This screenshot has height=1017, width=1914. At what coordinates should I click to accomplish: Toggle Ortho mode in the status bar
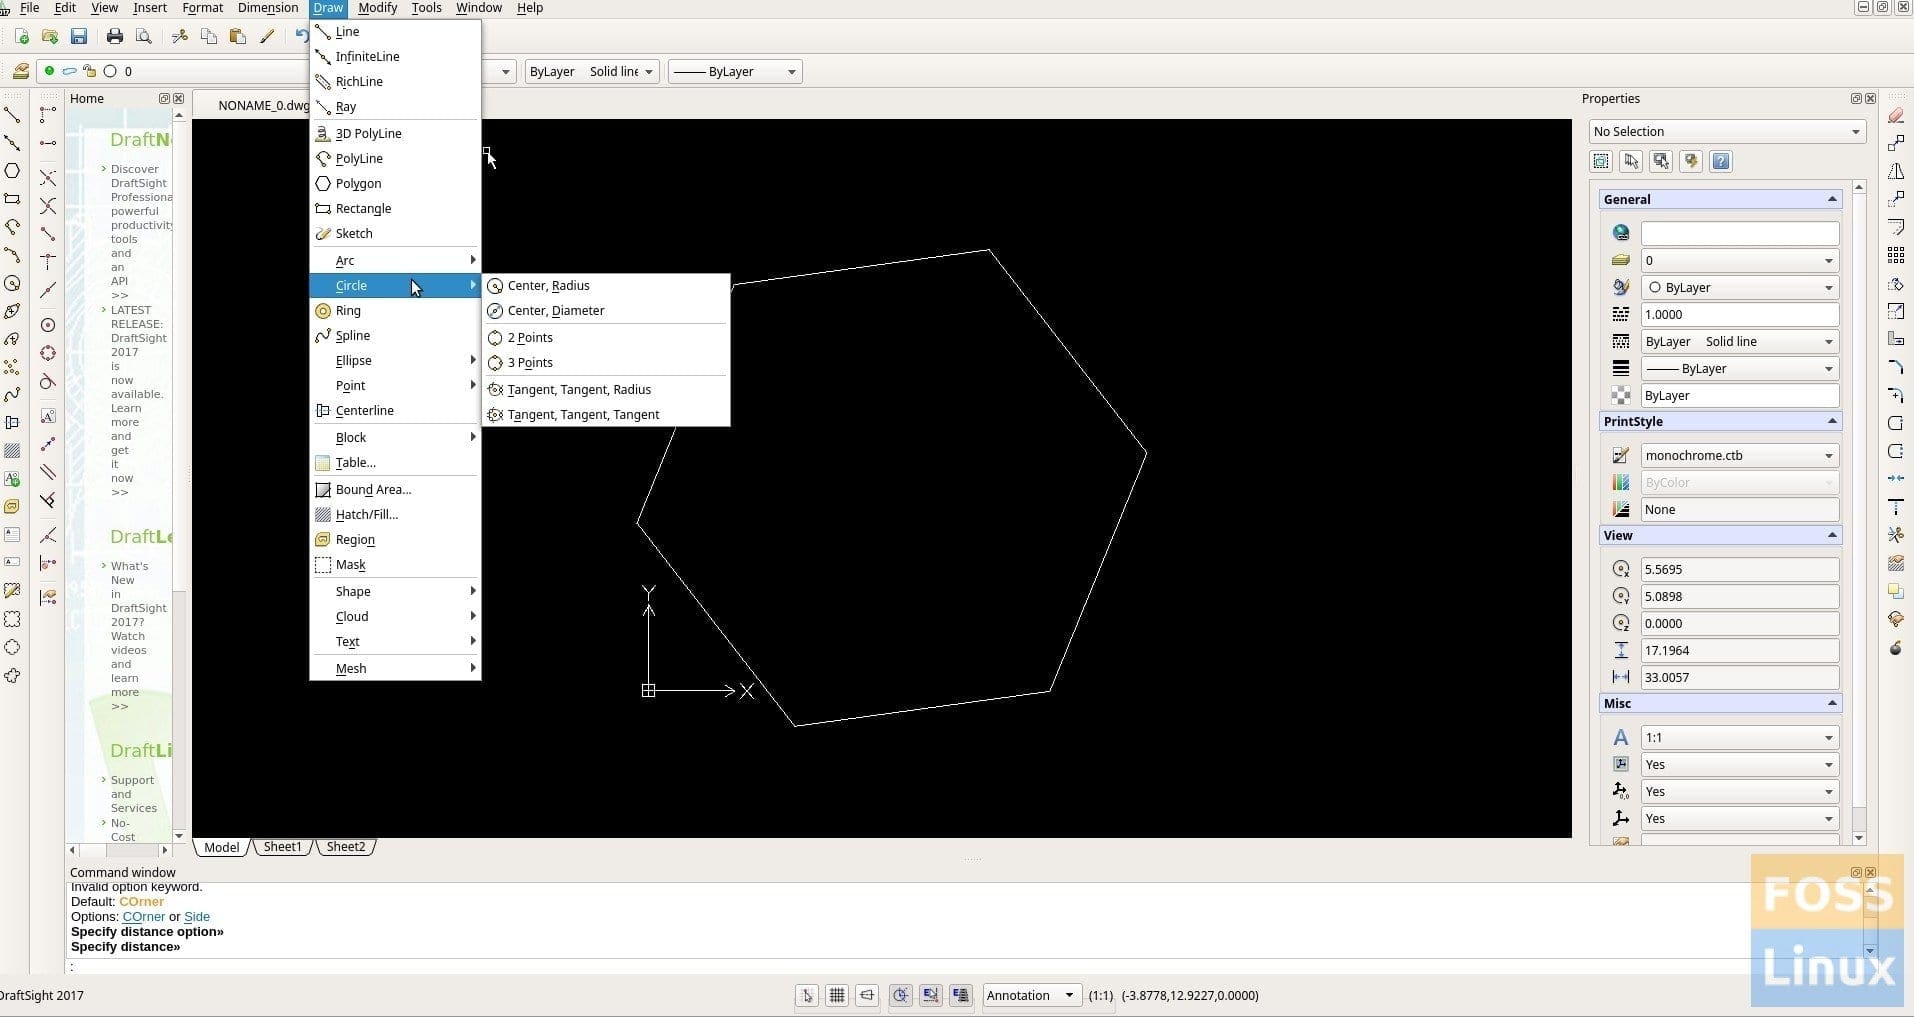(x=867, y=995)
